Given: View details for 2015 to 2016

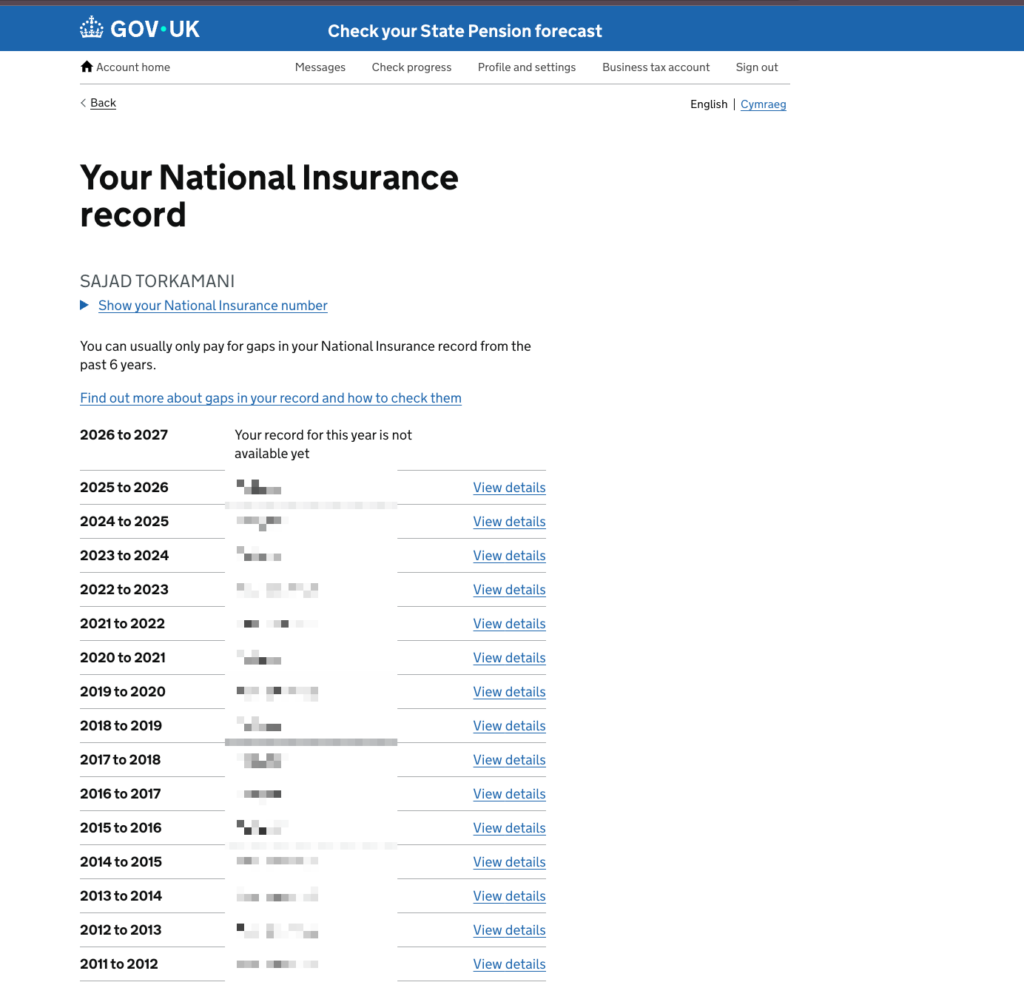Looking at the screenshot, I should click(x=509, y=828).
